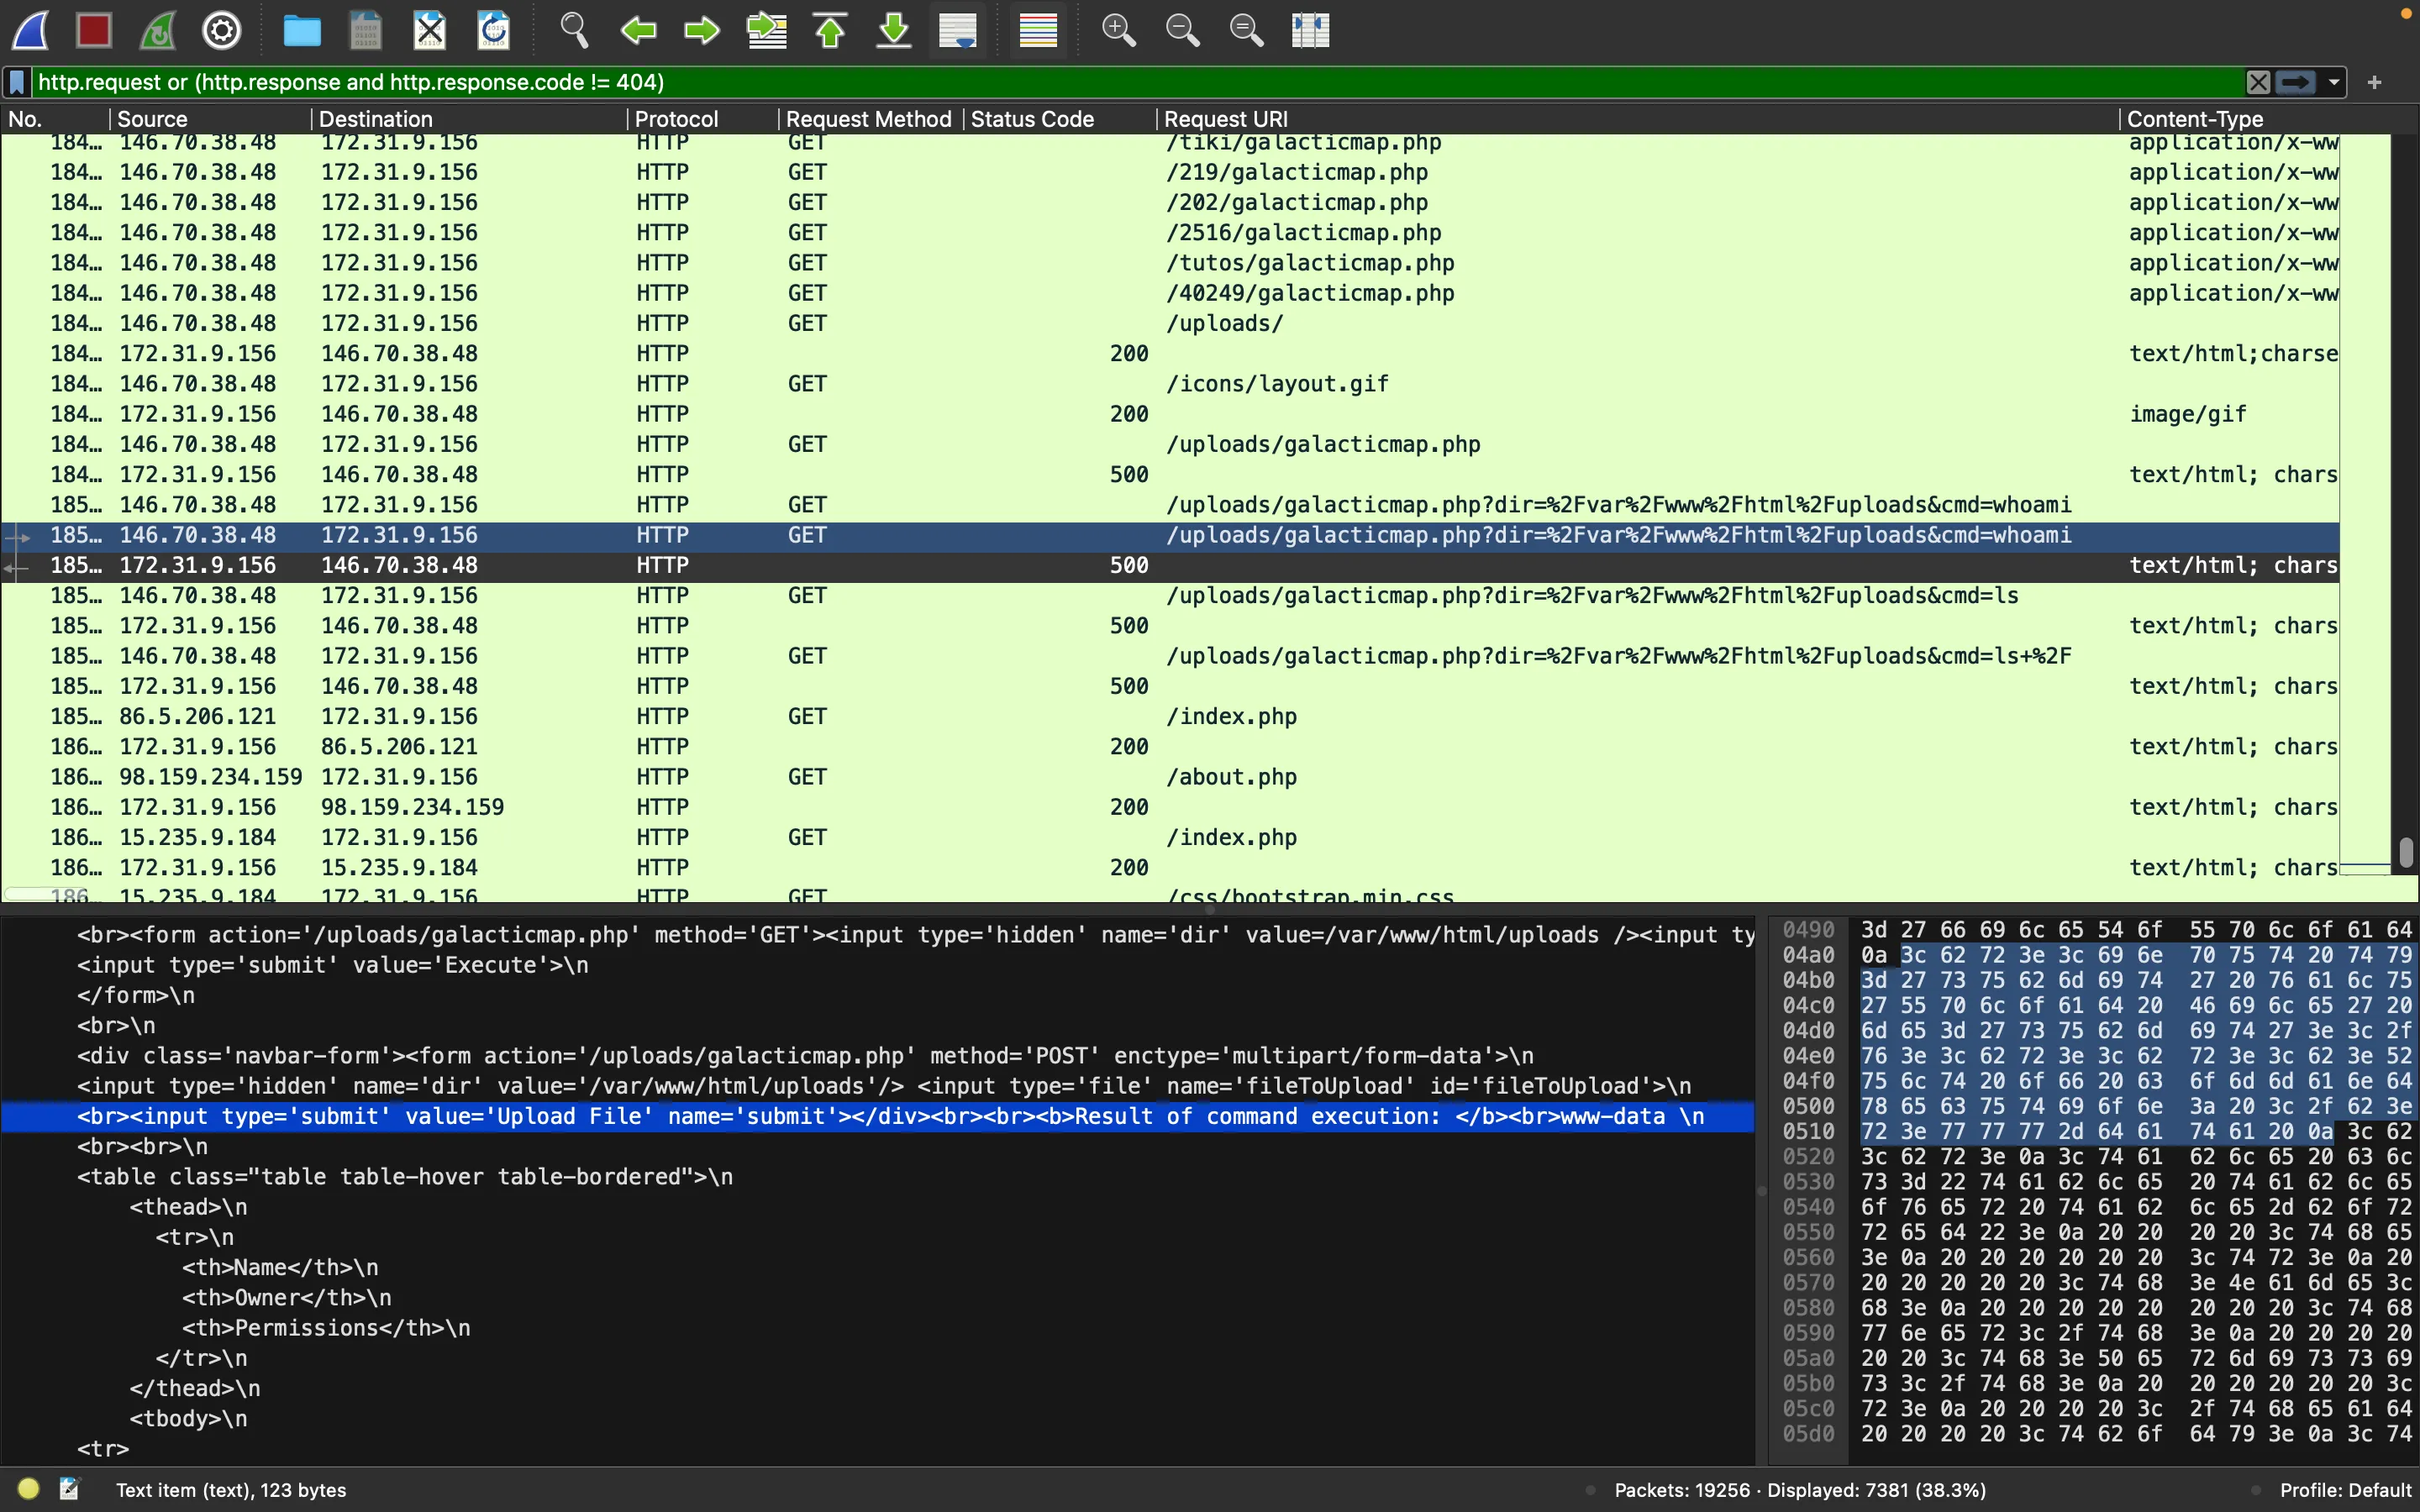Open display filter bookmarks icon
The width and height of the screenshot is (2420, 1512).
(x=17, y=82)
